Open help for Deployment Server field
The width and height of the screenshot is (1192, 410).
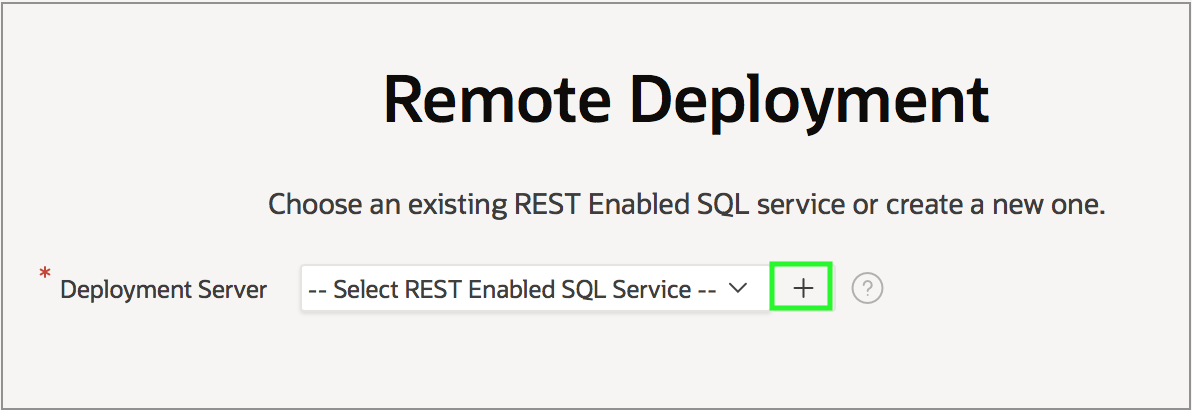click(867, 289)
